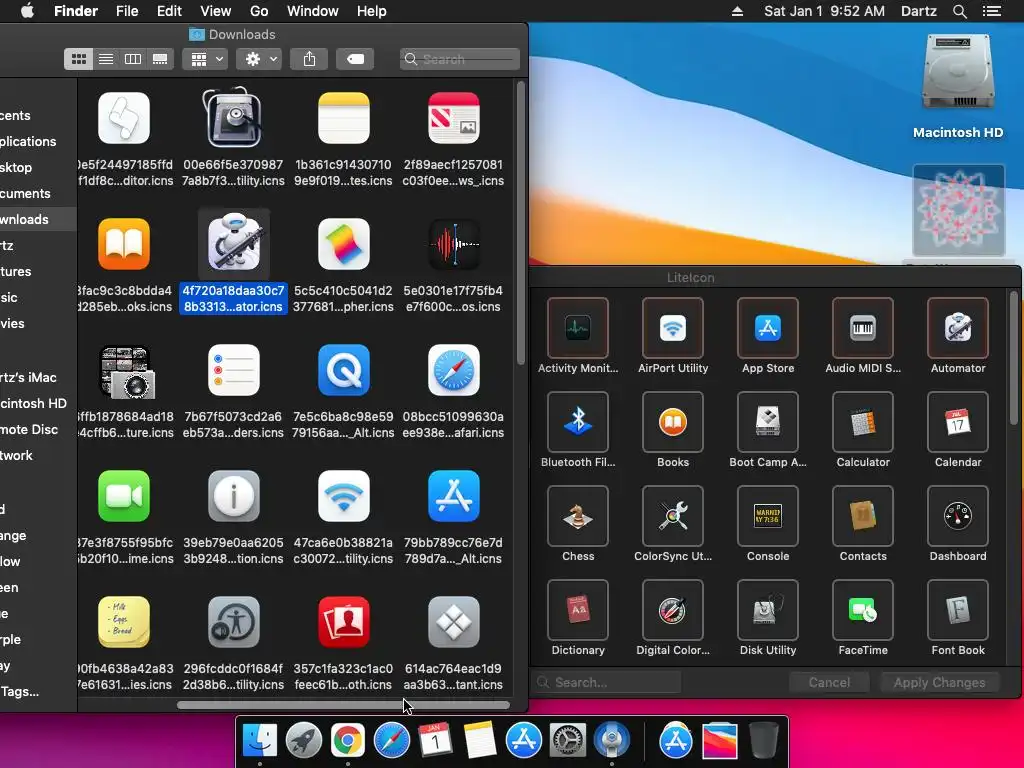
Task: Select Books icon in LiteIcon
Action: [673, 422]
